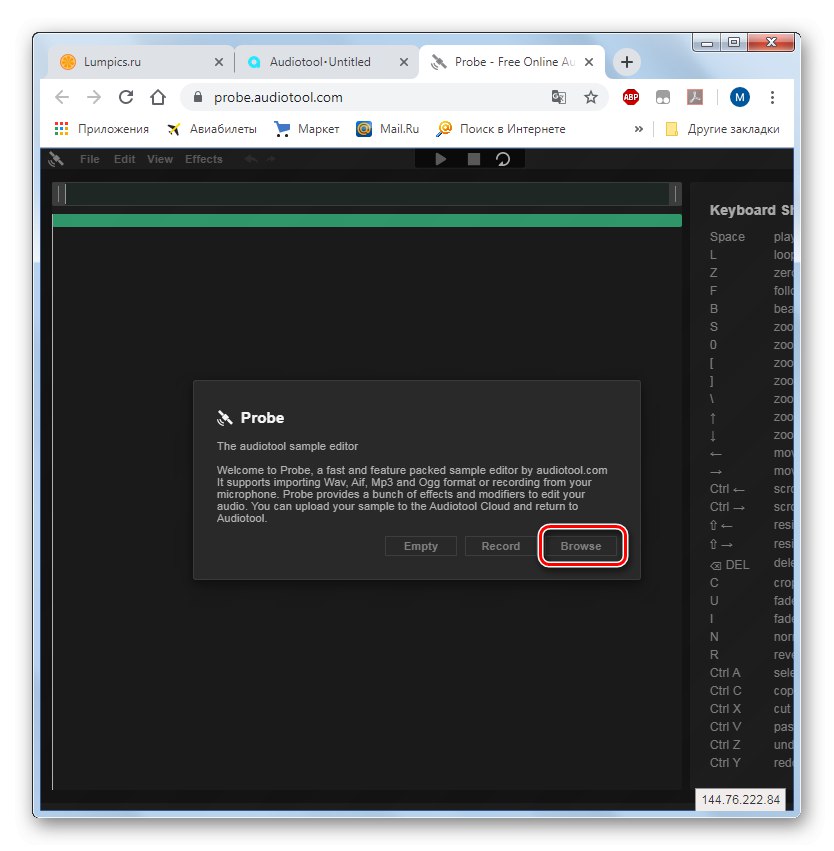This screenshot has height=851, width=834.
Task: Click the Space shortcut row
Action: pos(751,237)
